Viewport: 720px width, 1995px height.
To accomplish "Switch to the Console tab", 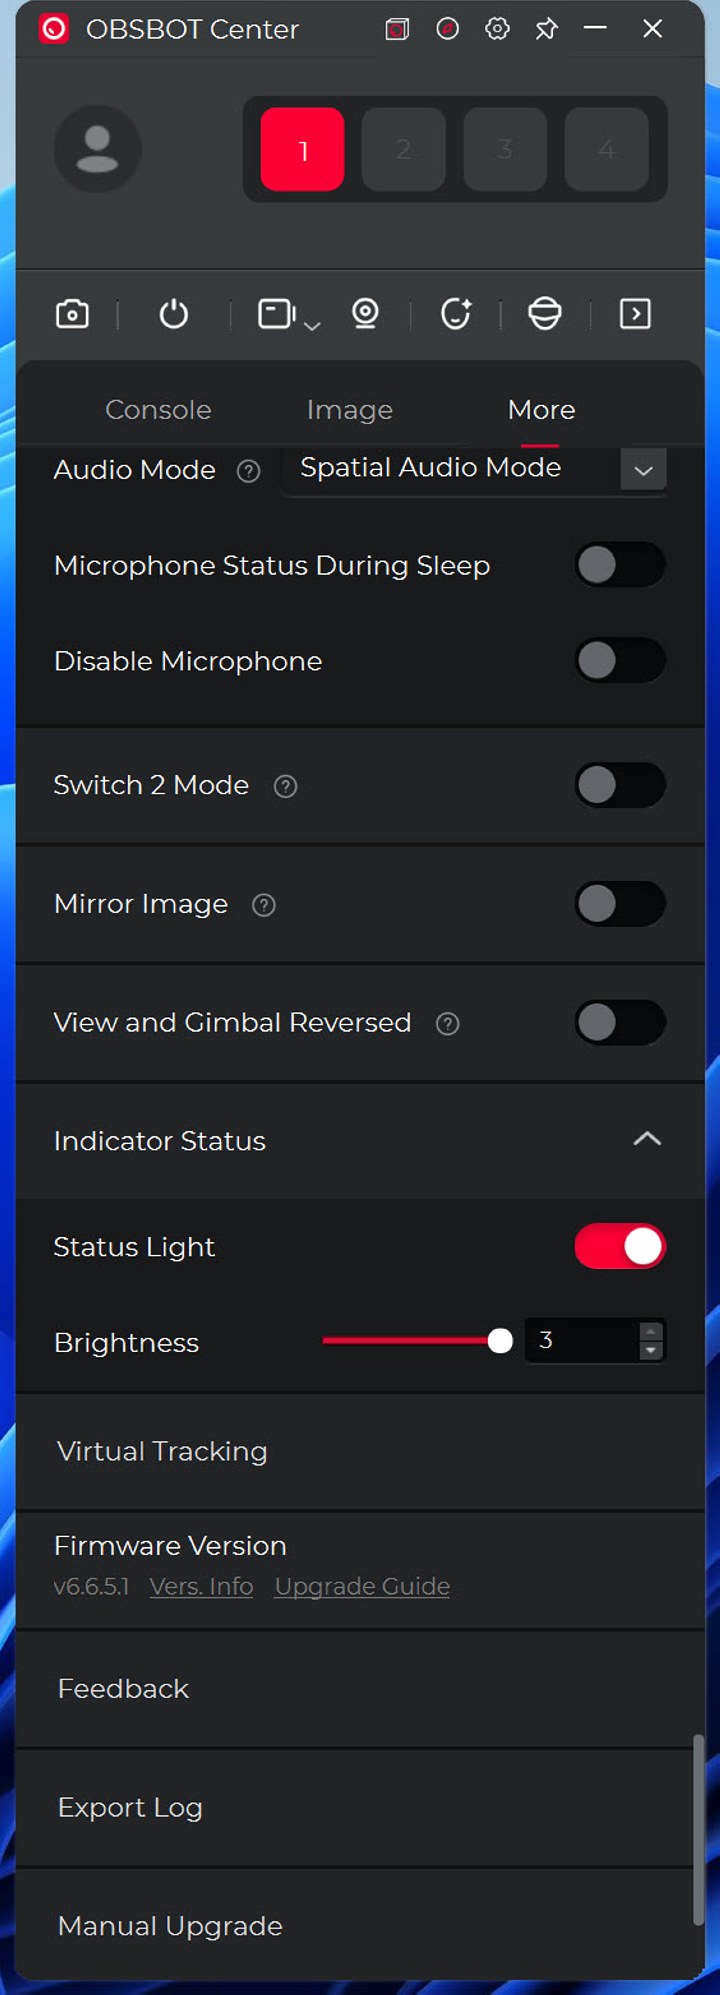I will tap(158, 410).
